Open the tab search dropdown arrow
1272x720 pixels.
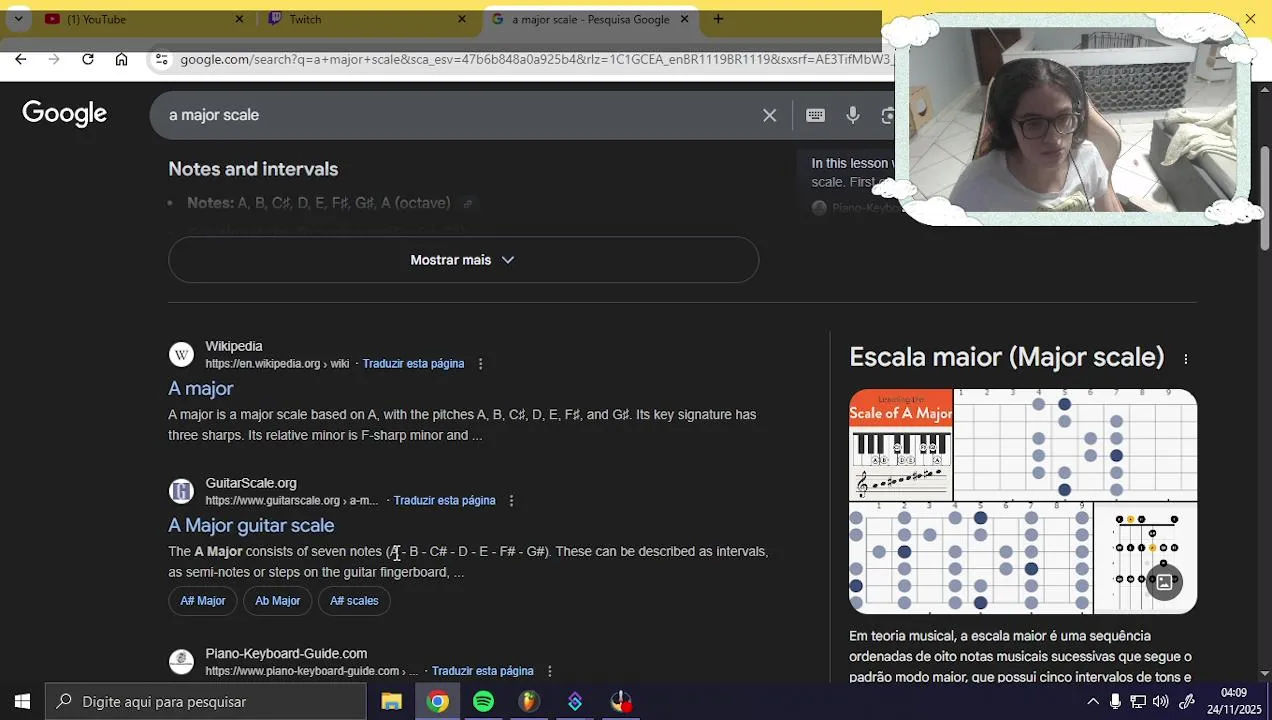(x=18, y=19)
